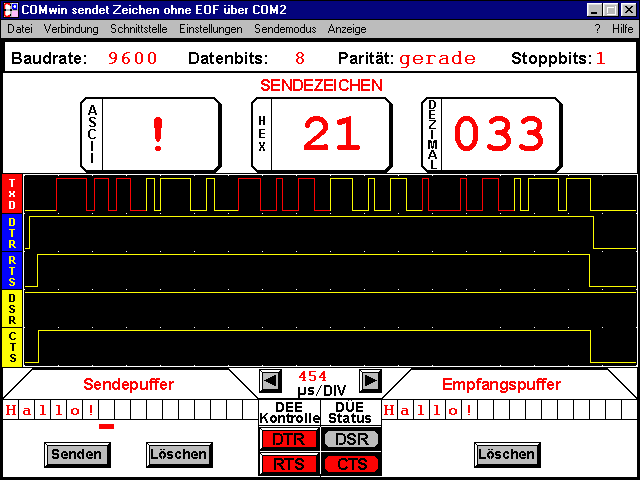
Task: Open the Datei menu
Action: [20, 29]
